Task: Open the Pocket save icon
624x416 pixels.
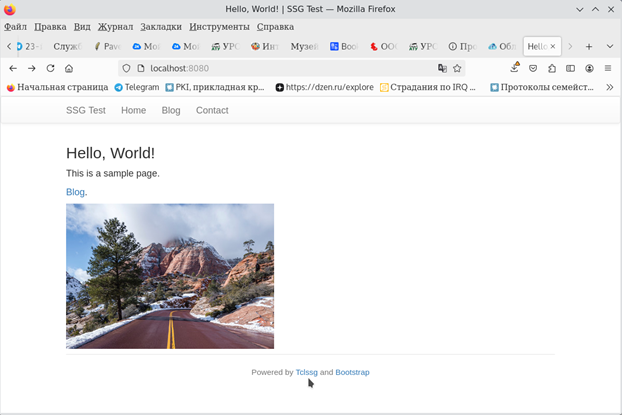Action: pos(533,69)
